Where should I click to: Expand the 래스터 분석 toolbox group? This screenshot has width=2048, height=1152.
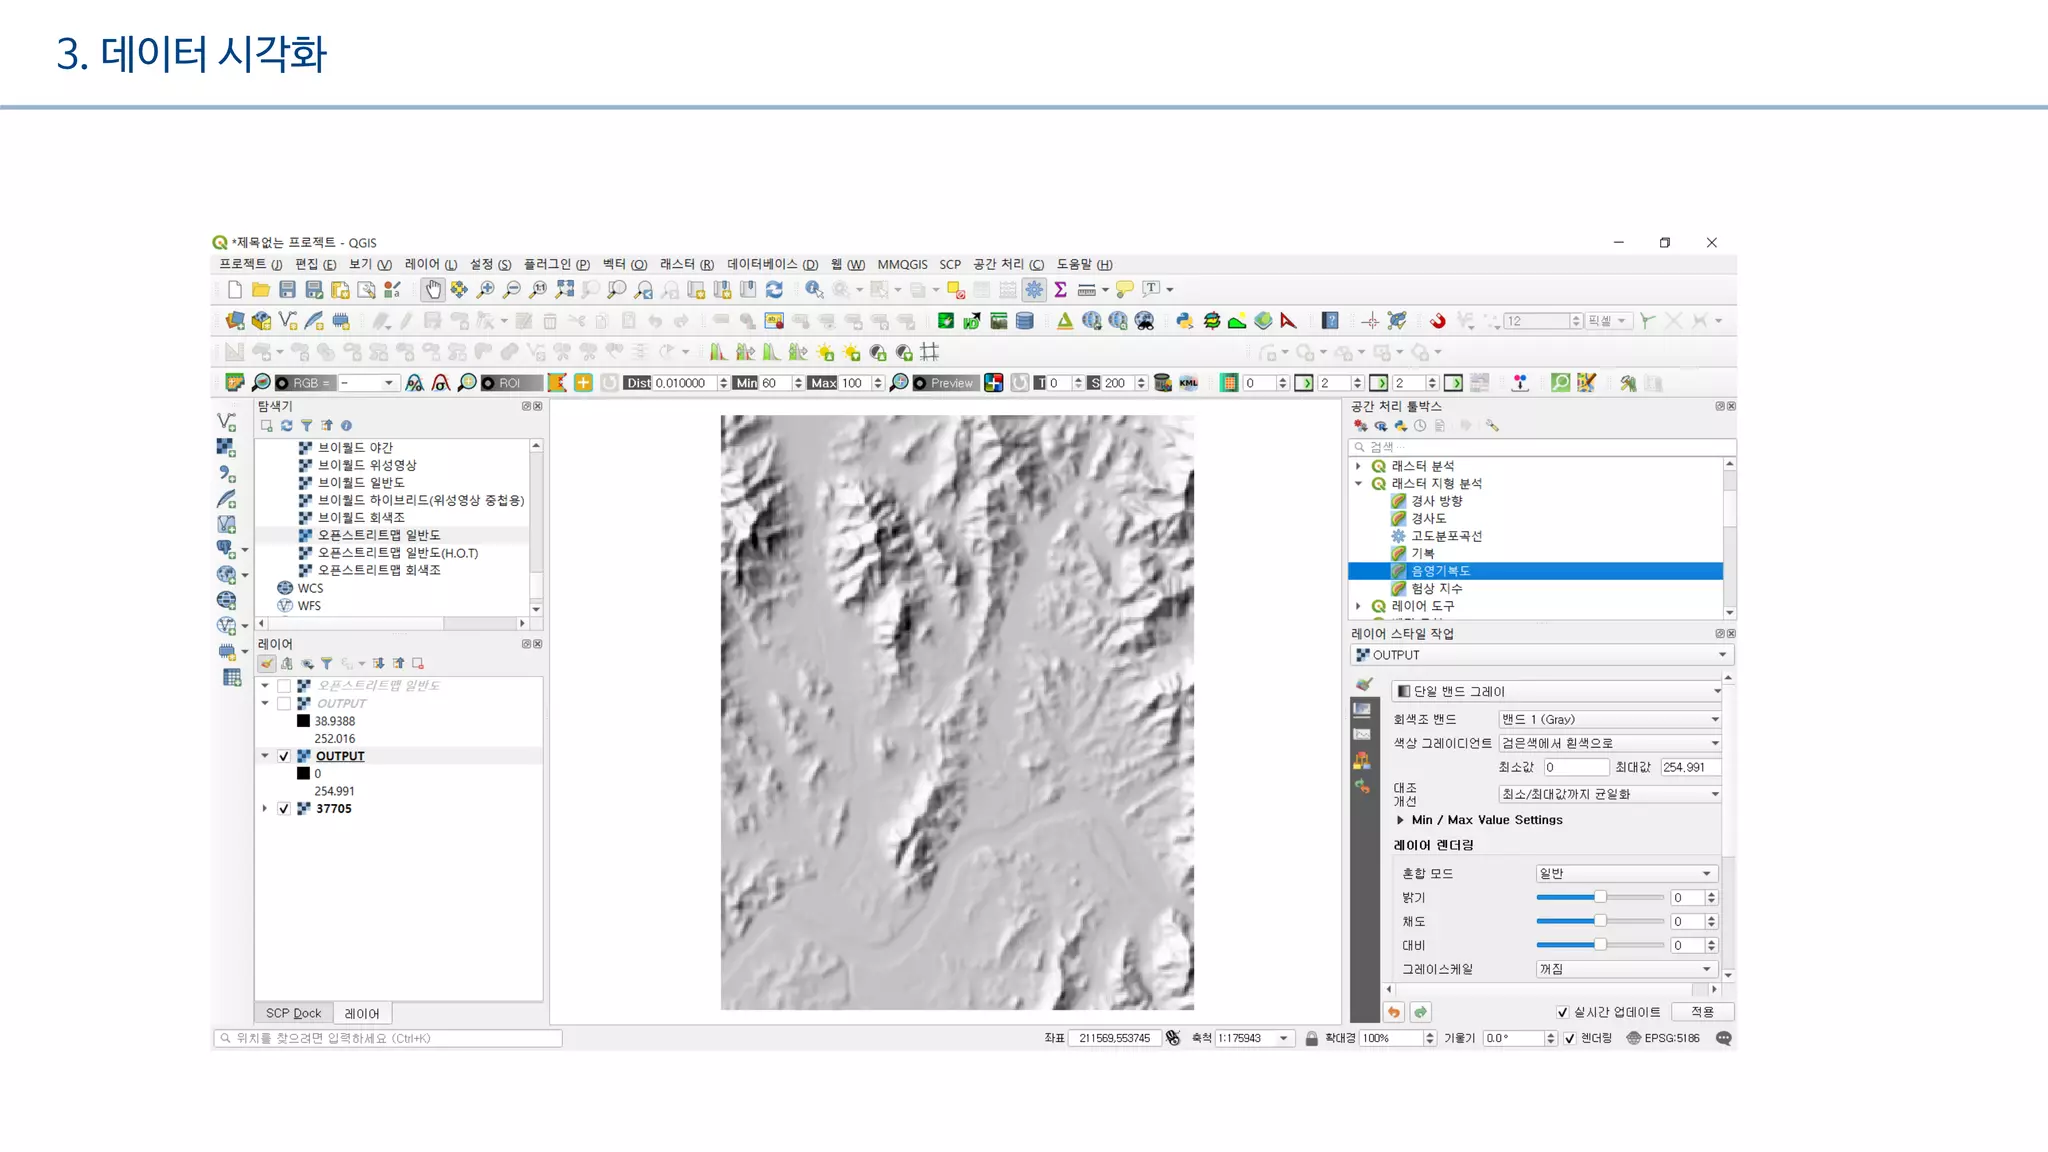[1358, 466]
